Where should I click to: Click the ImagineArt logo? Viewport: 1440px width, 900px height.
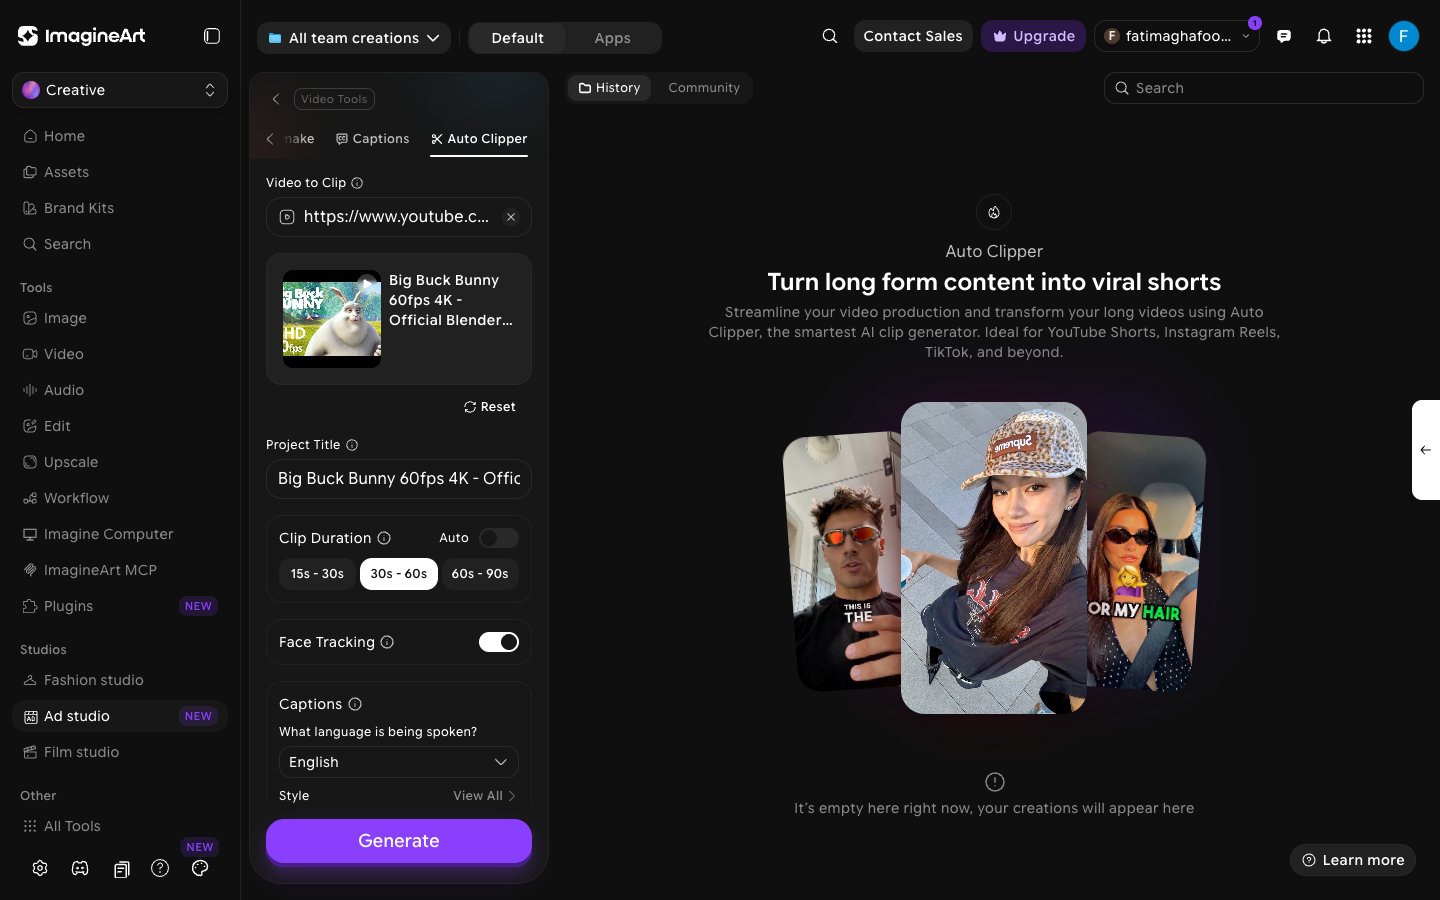(x=82, y=36)
